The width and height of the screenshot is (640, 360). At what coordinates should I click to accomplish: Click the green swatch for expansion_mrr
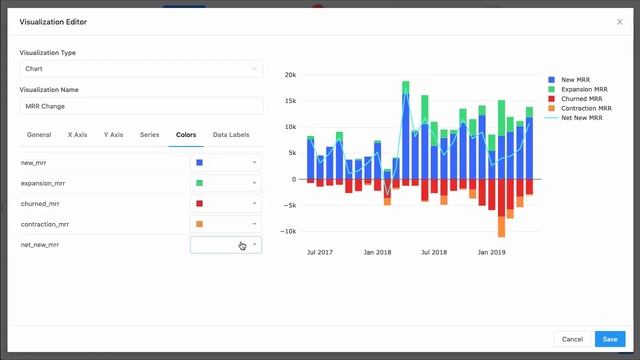pos(200,183)
